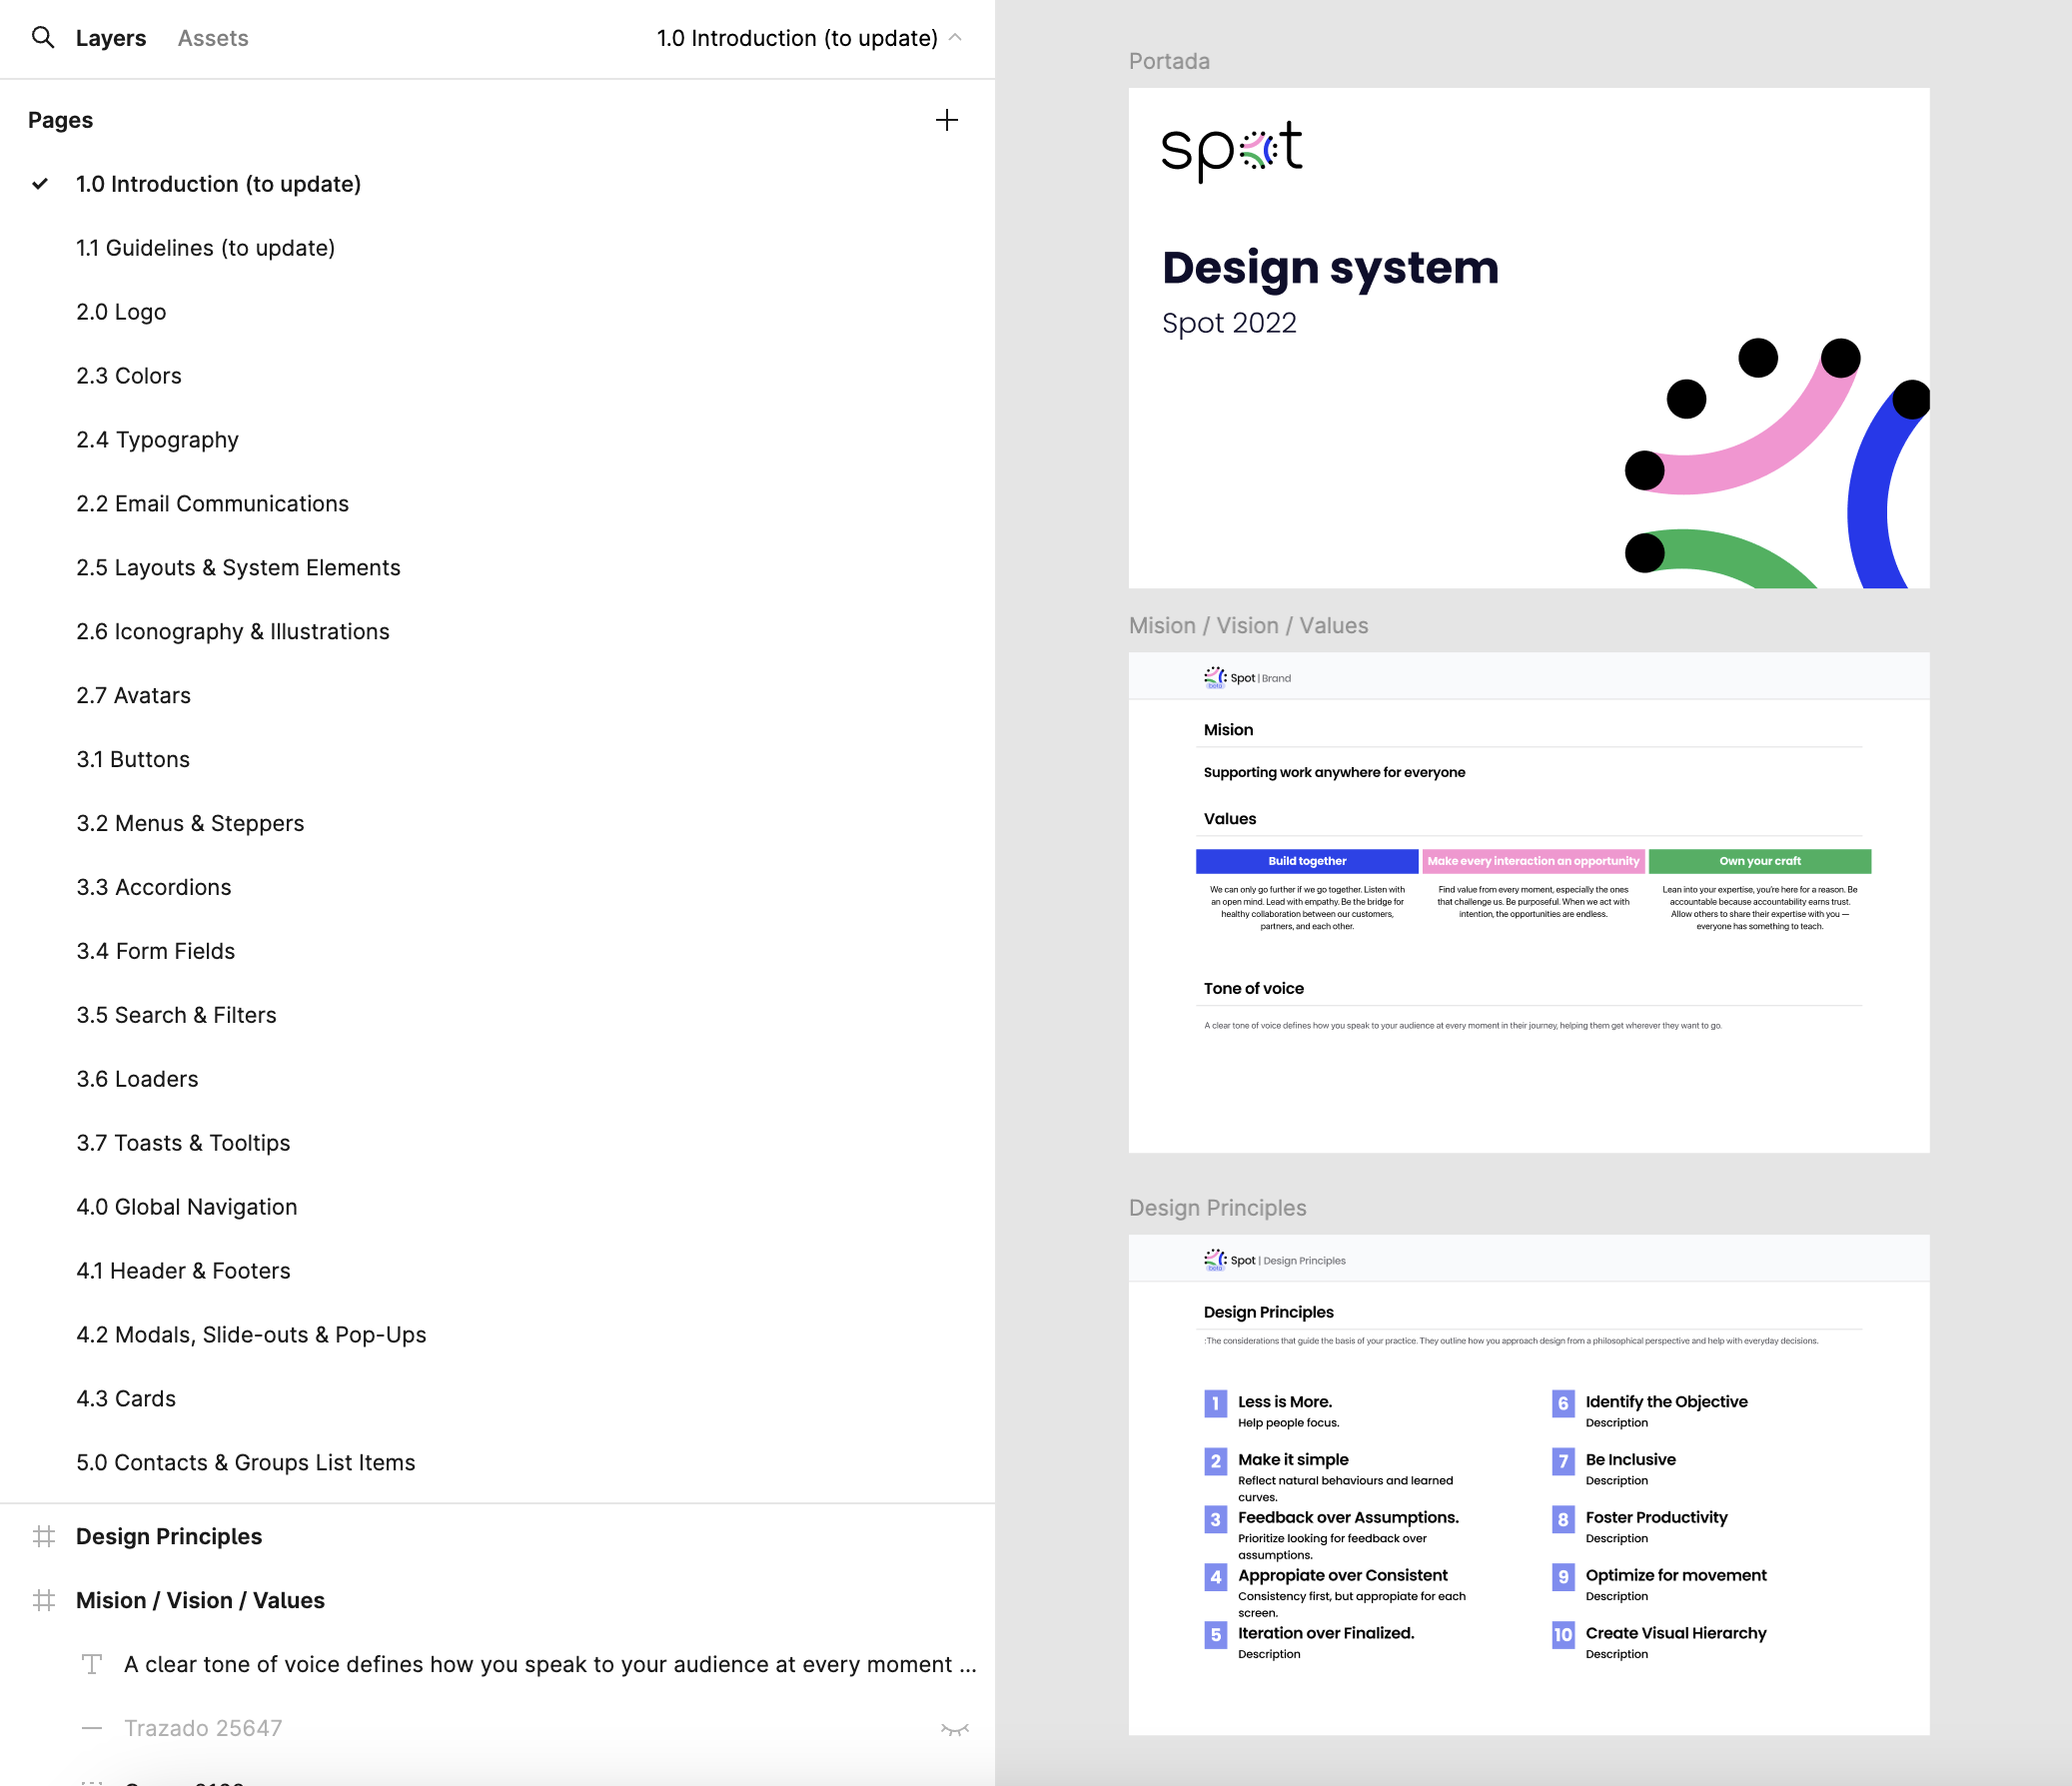Select the Trazado 25647 layer name
Viewport: 2072px width, 1786px height.
point(203,1728)
